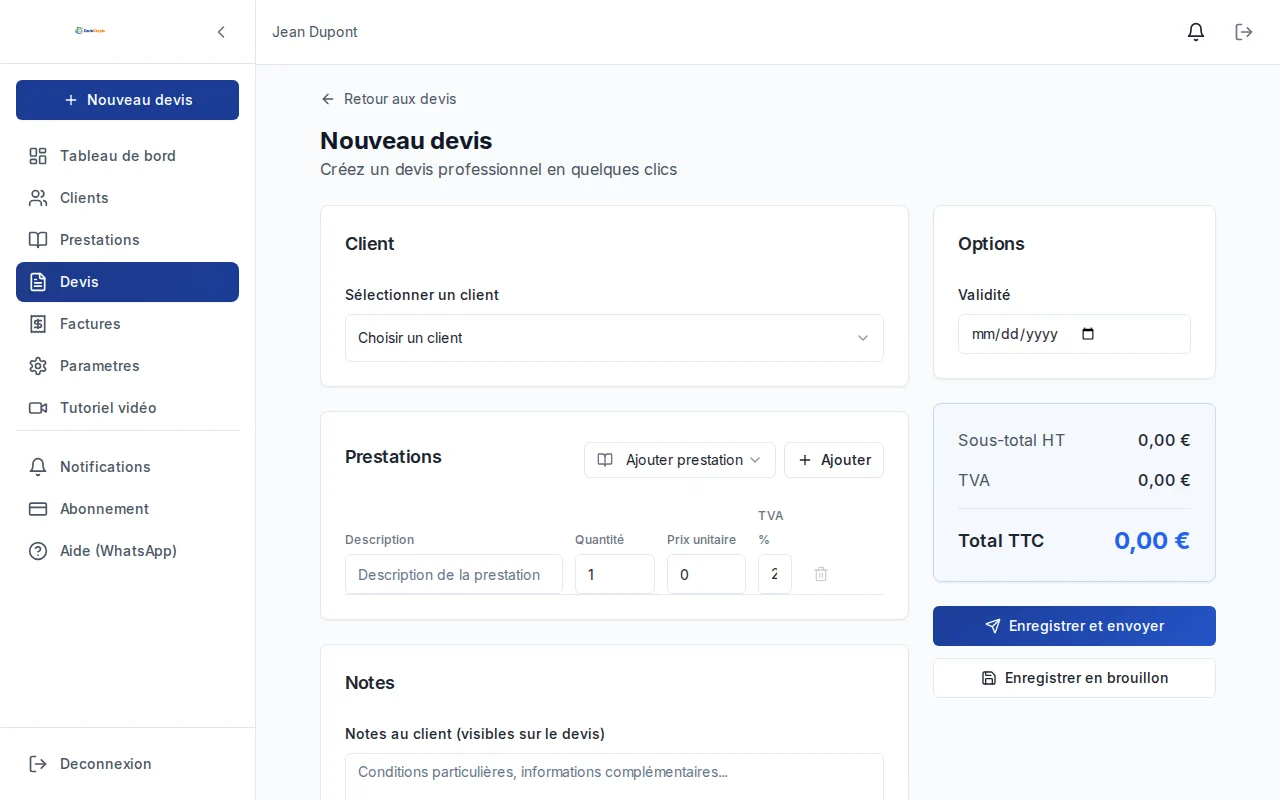Expand the Ajouter prestation dropdown
This screenshot has width=1280, height=800.
680,460
